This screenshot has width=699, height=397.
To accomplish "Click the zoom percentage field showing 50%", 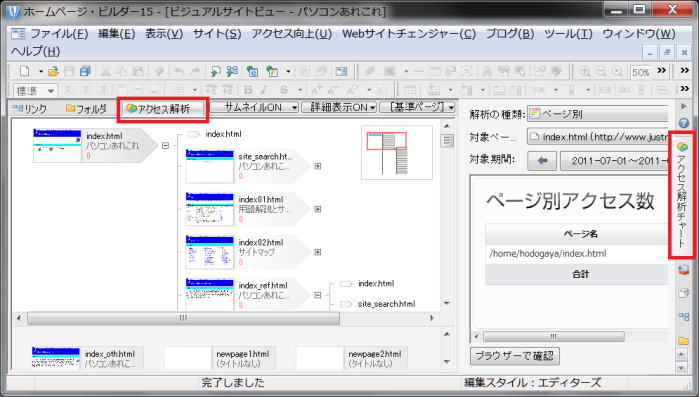I will coord(641,72).
